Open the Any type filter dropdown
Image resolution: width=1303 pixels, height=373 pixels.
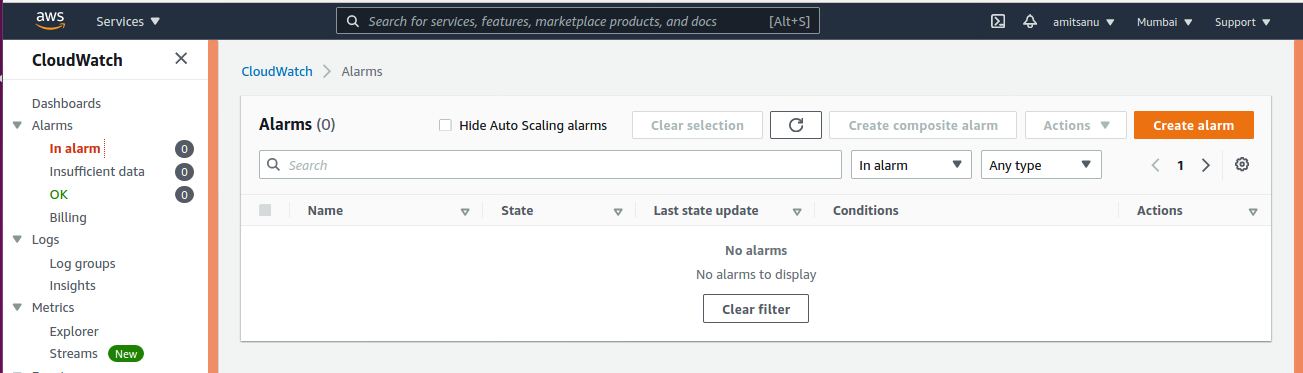1041,165
